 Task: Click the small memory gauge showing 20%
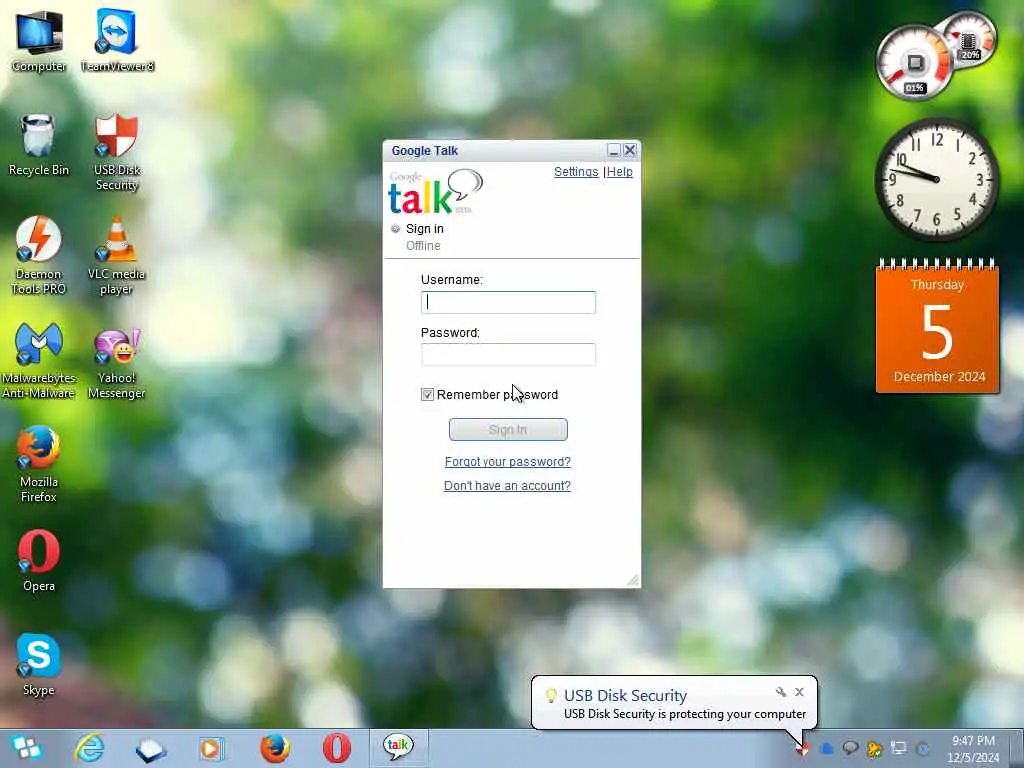click(x=969, y=40)
